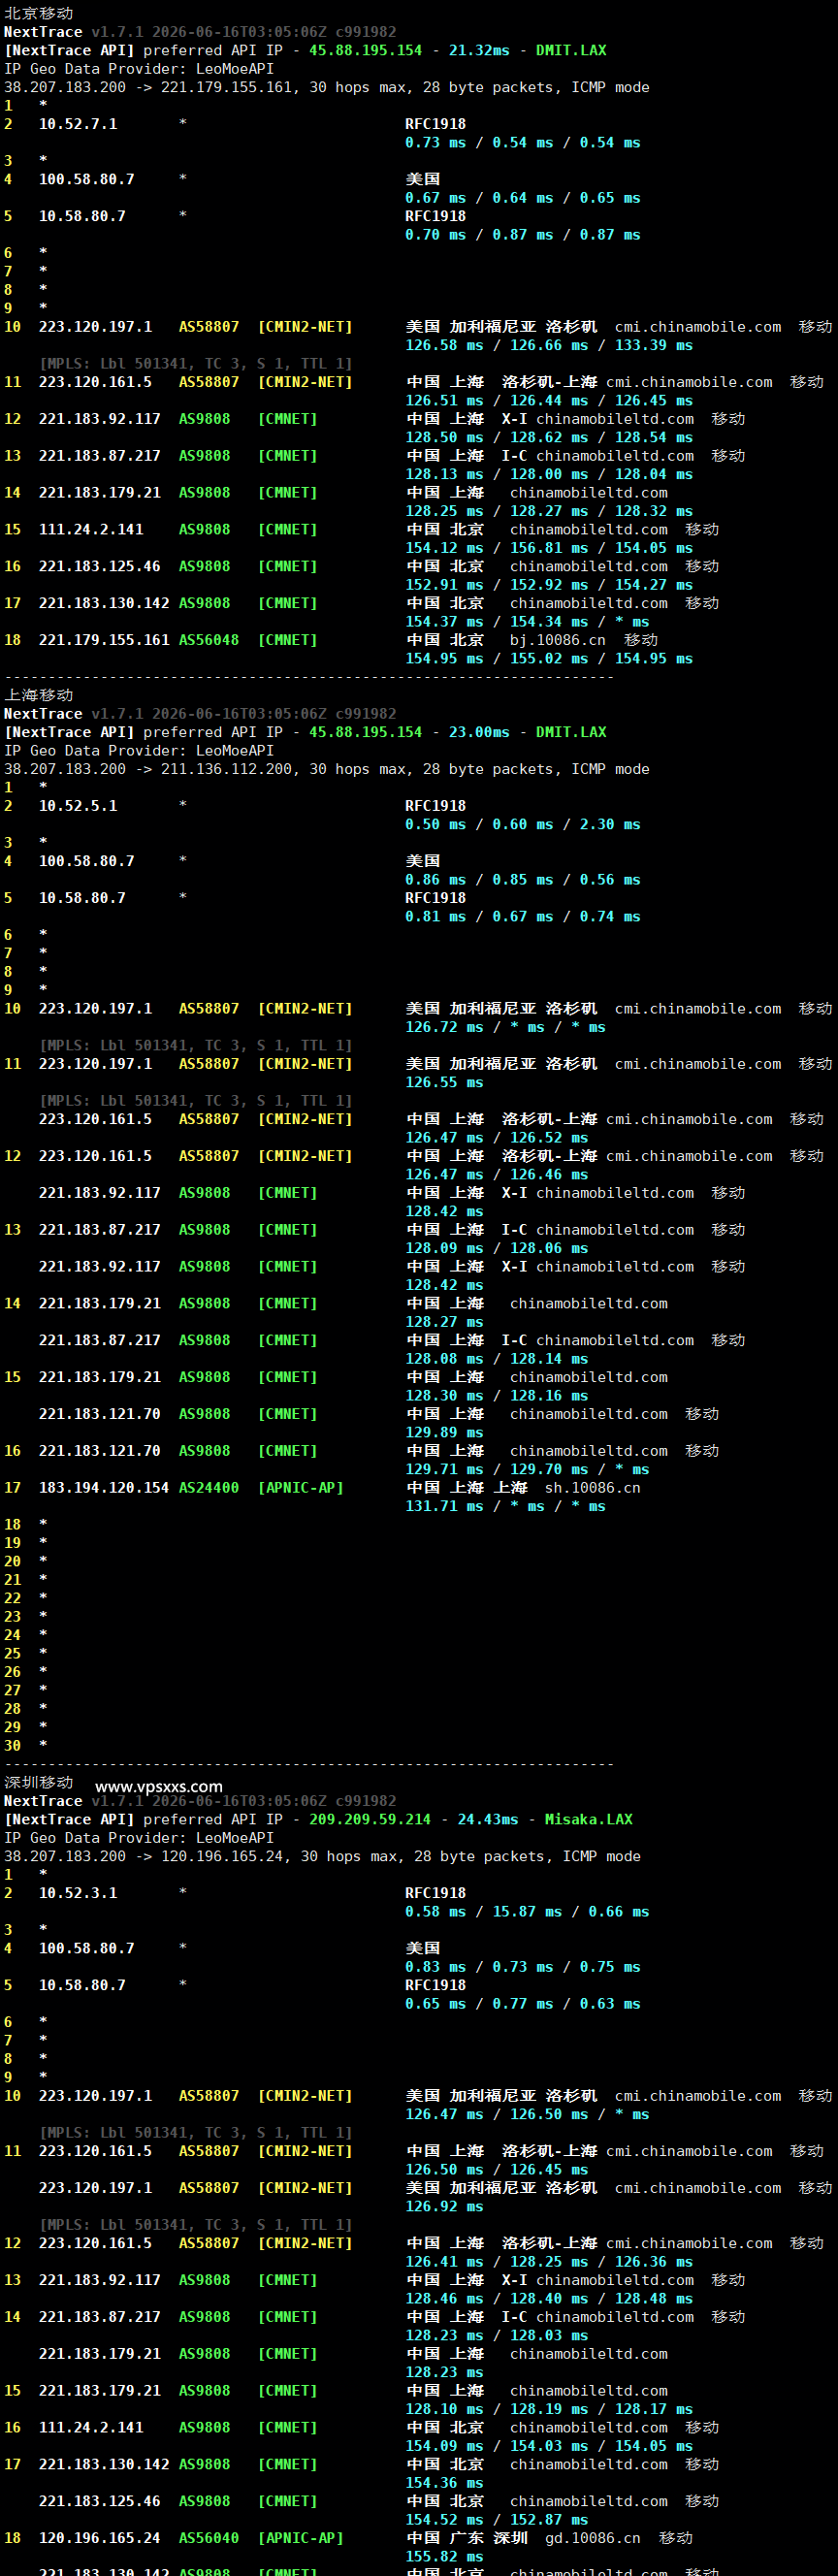Select the Misaka.LAX node name
838x2576 pixels.
pyautogui.click(x=589, y=1819)
